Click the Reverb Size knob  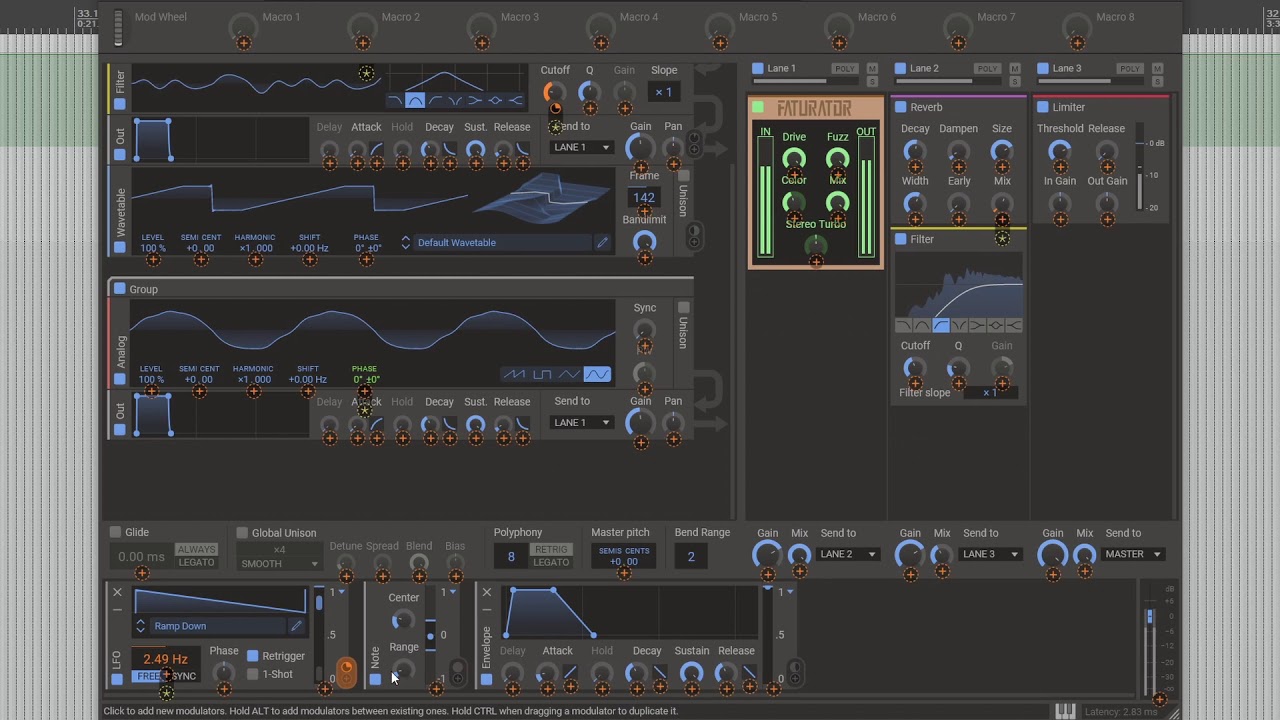coord(1001,150)
